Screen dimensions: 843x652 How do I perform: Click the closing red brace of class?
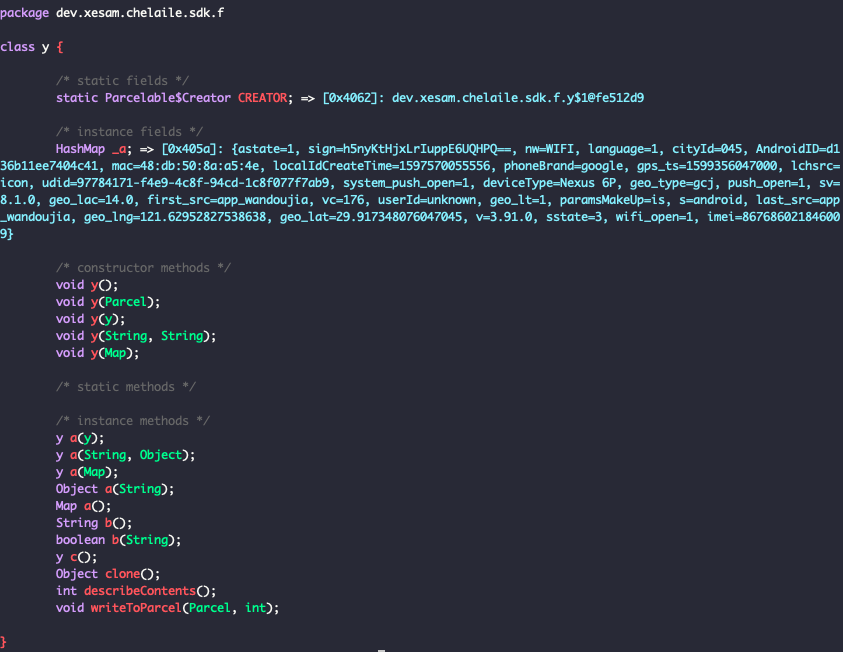[x=3, y=642]
